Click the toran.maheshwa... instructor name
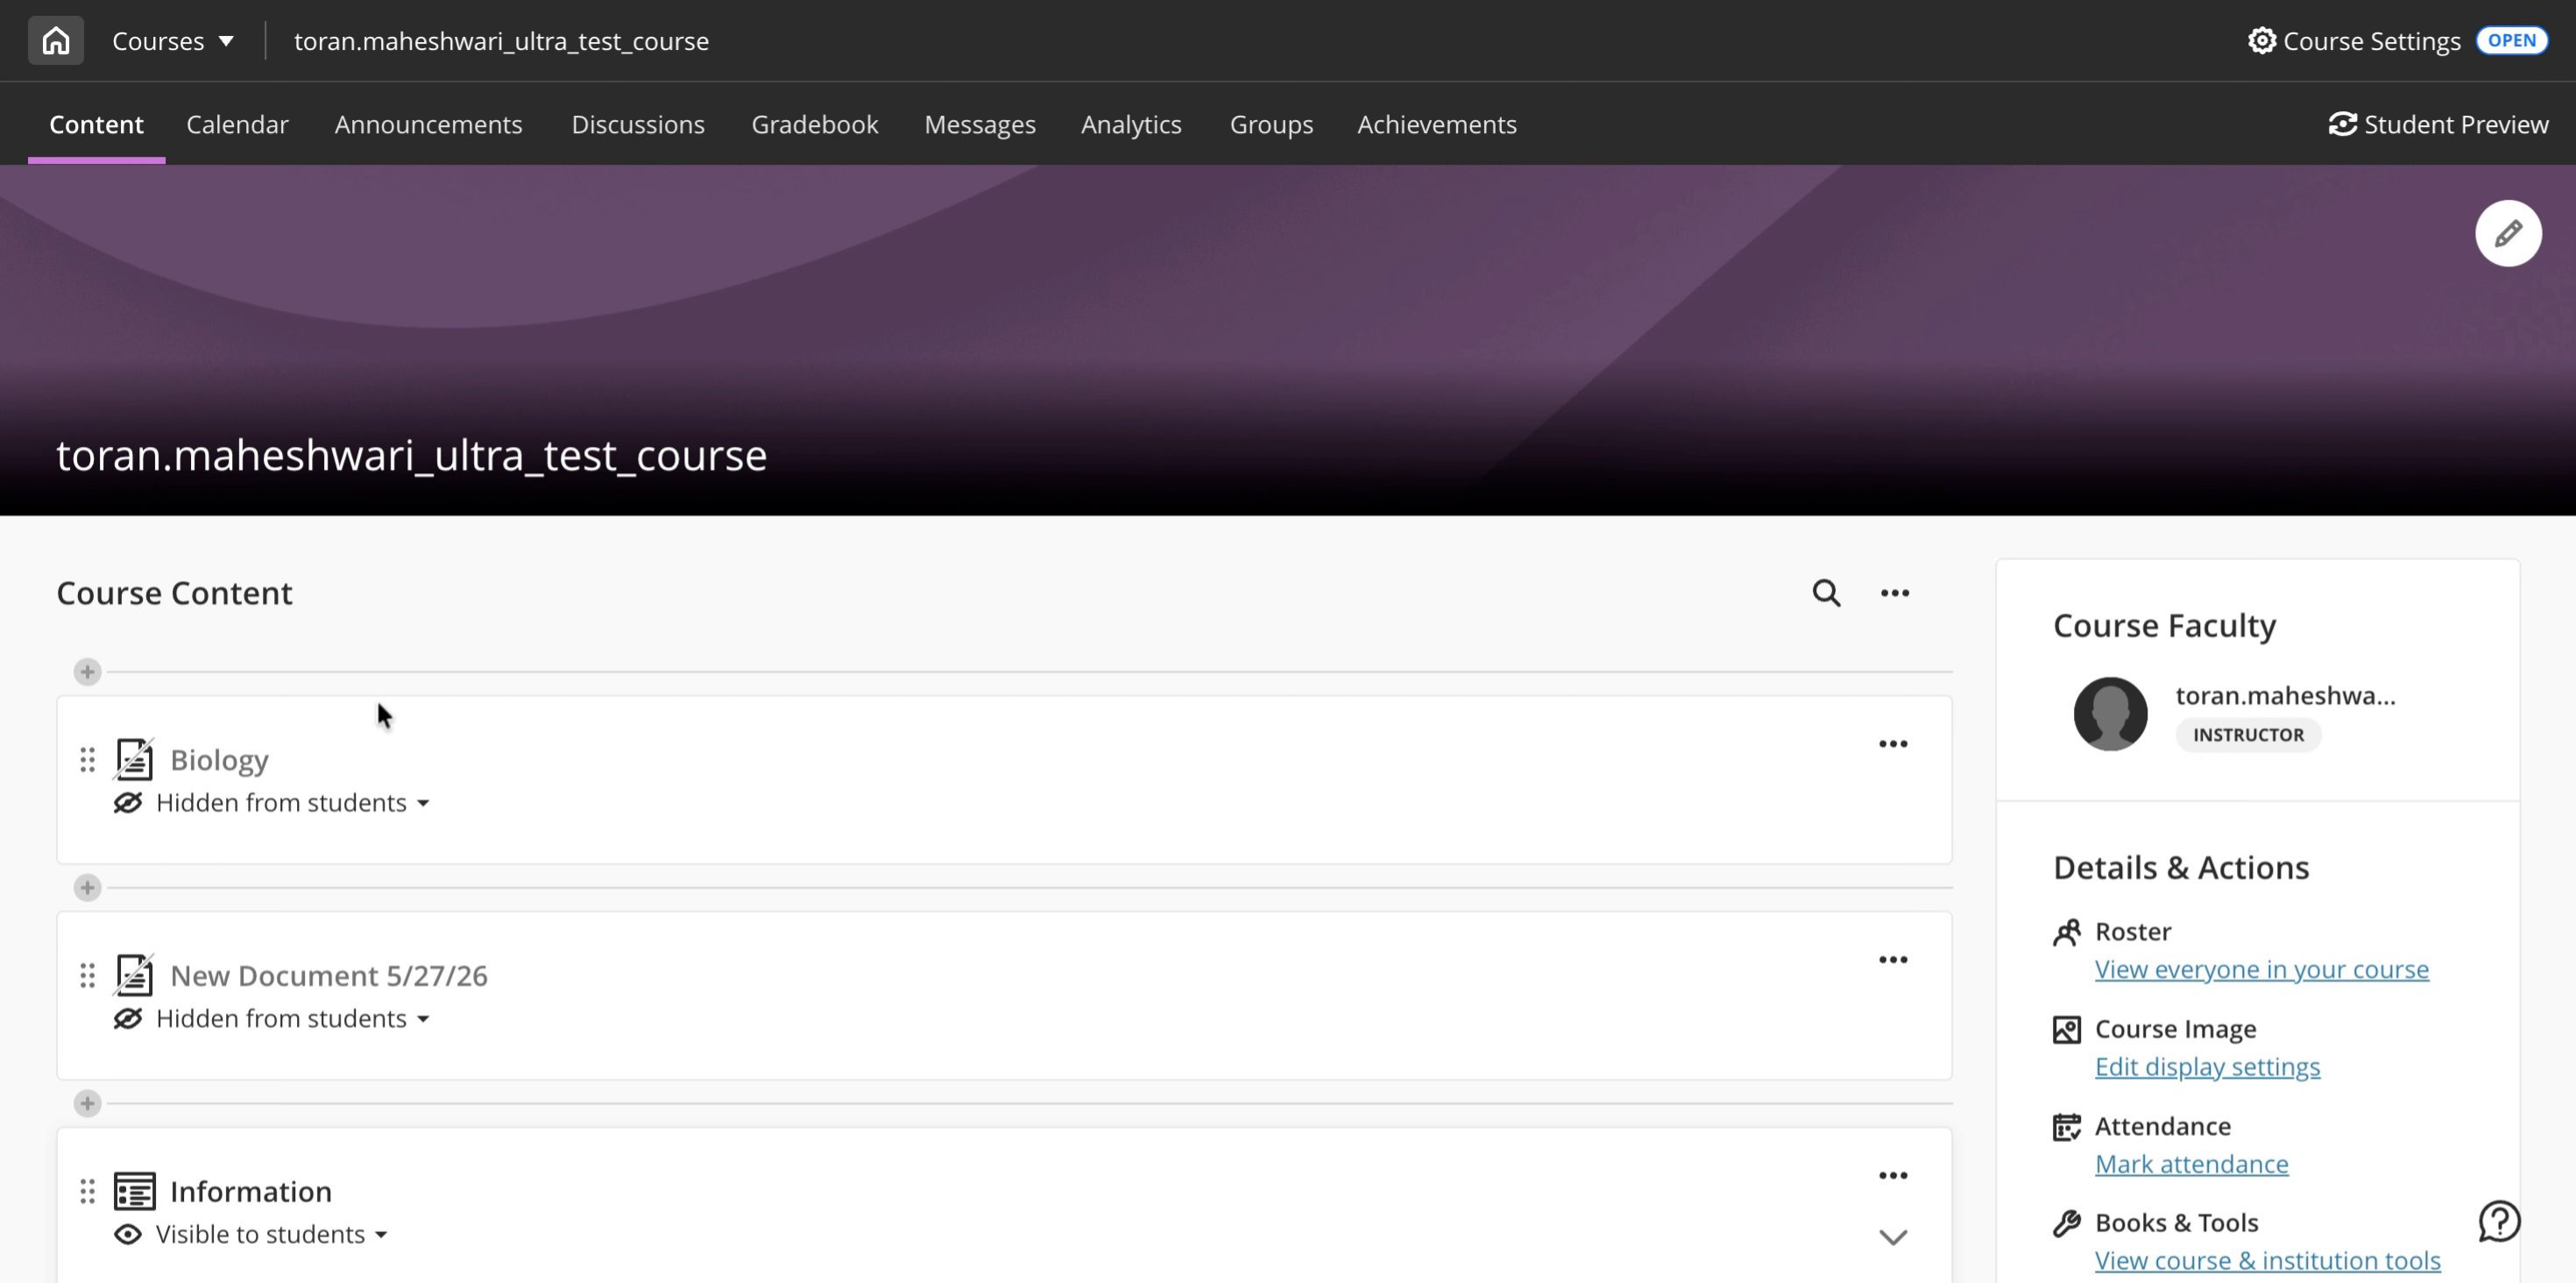Viewport: 2576px width, 1283px height. pyautogui.click(x=2285, y=696)
